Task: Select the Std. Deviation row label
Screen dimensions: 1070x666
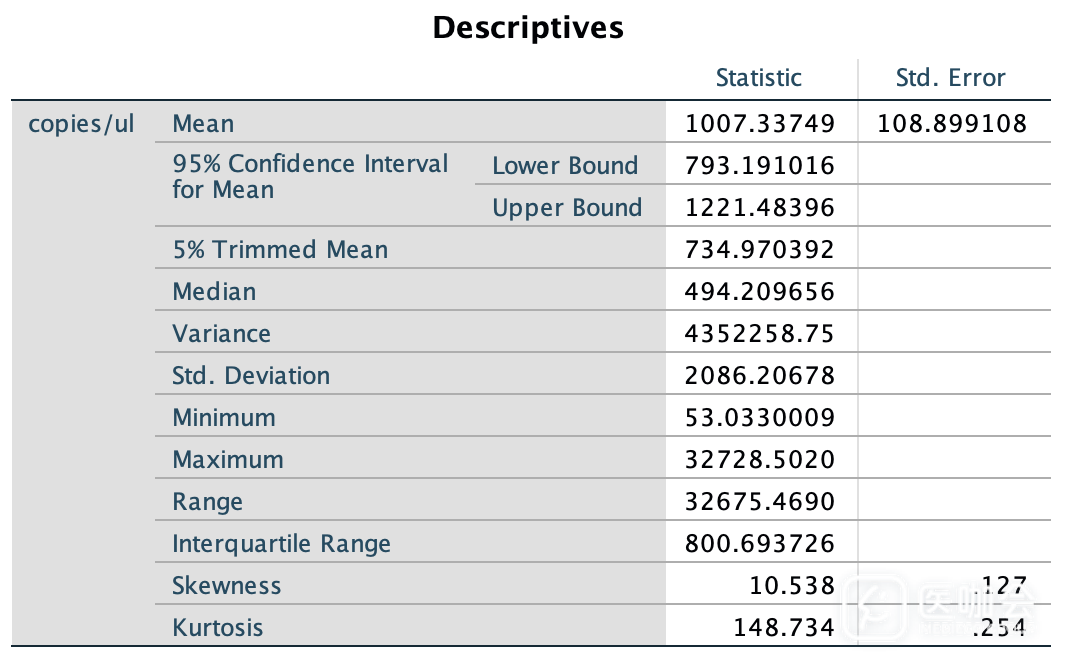Action: tap(251, 376)
